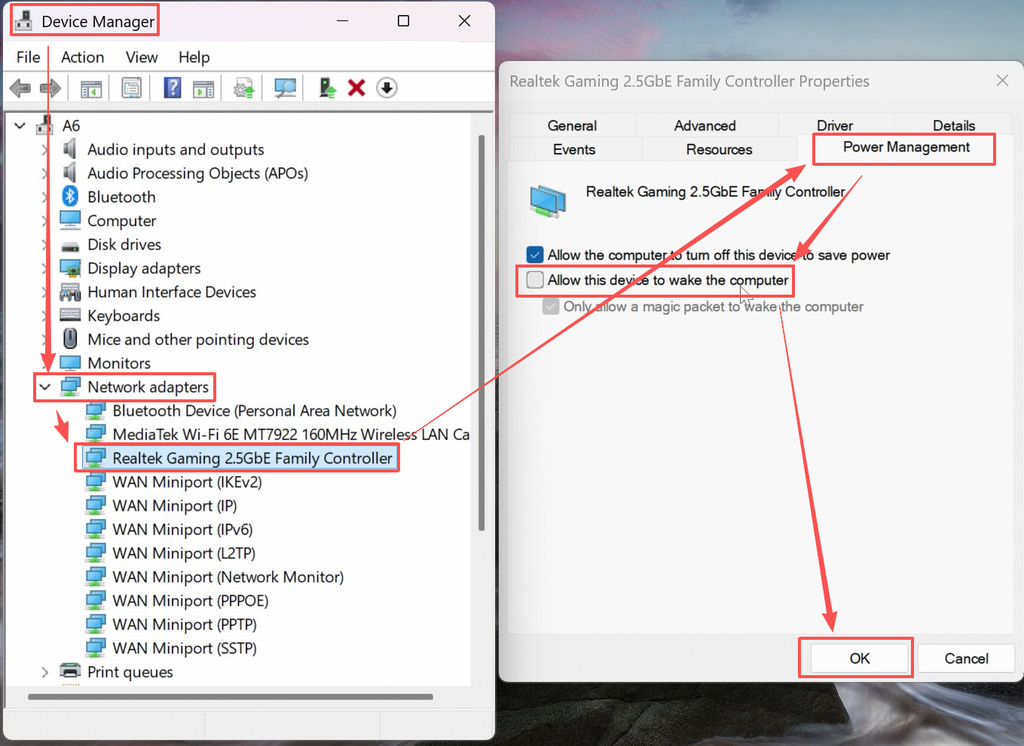Expand the Human Interface Devices category

(x=44, y=292)
